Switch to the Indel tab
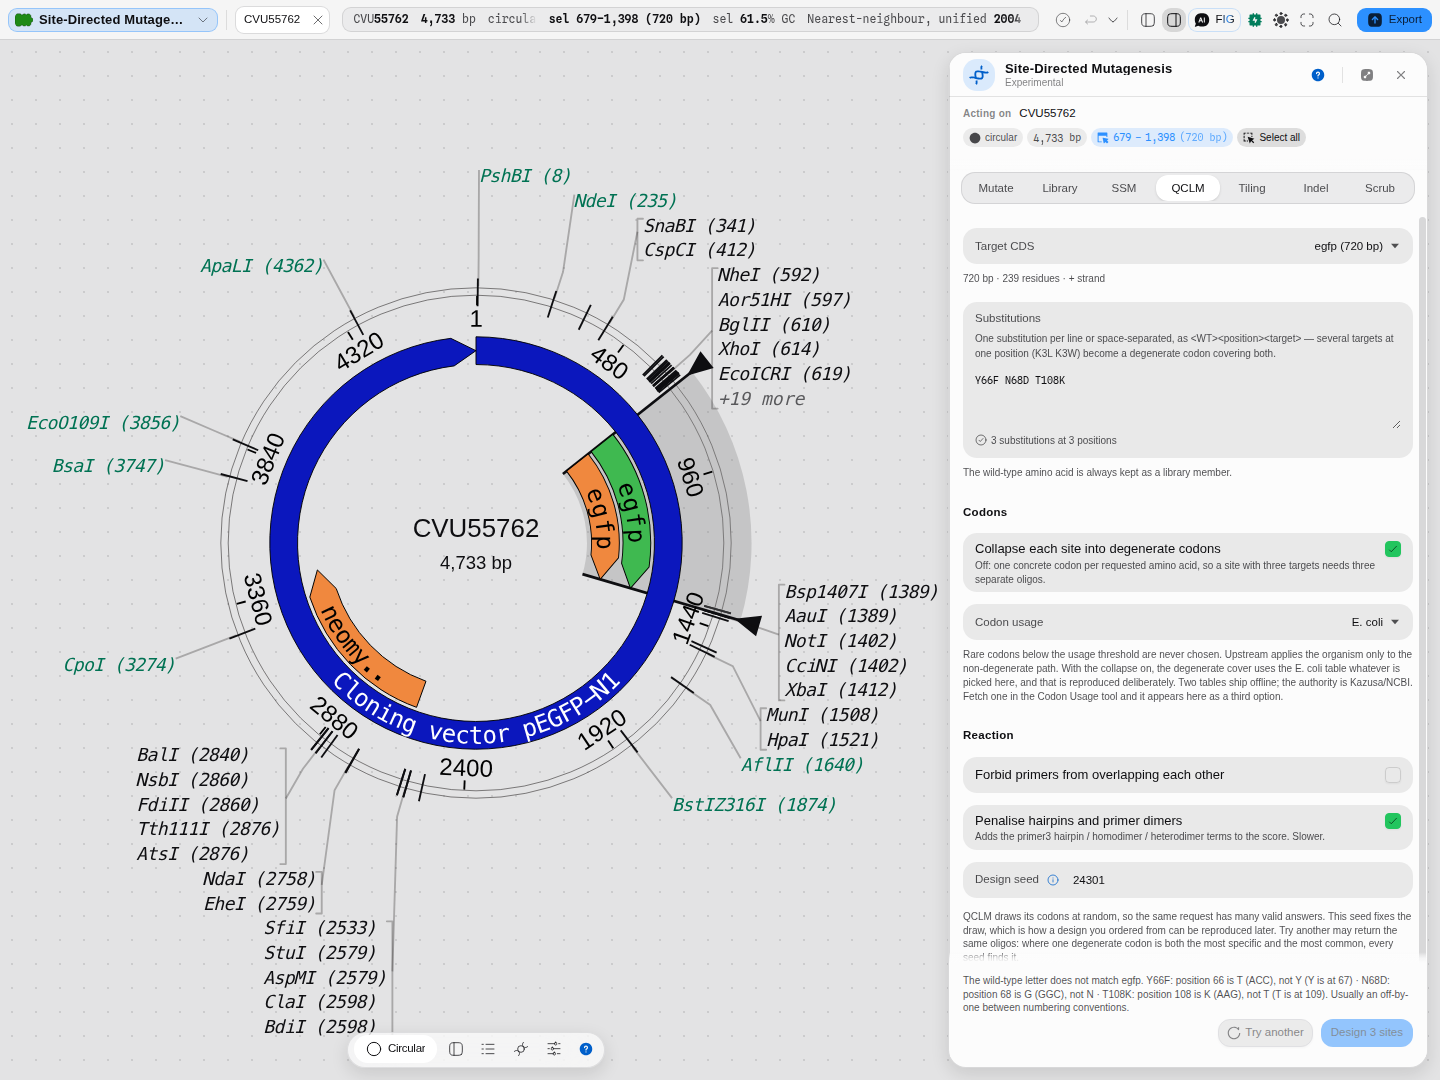This screenshot has height=1080, width=1440. pos(1316,188)
